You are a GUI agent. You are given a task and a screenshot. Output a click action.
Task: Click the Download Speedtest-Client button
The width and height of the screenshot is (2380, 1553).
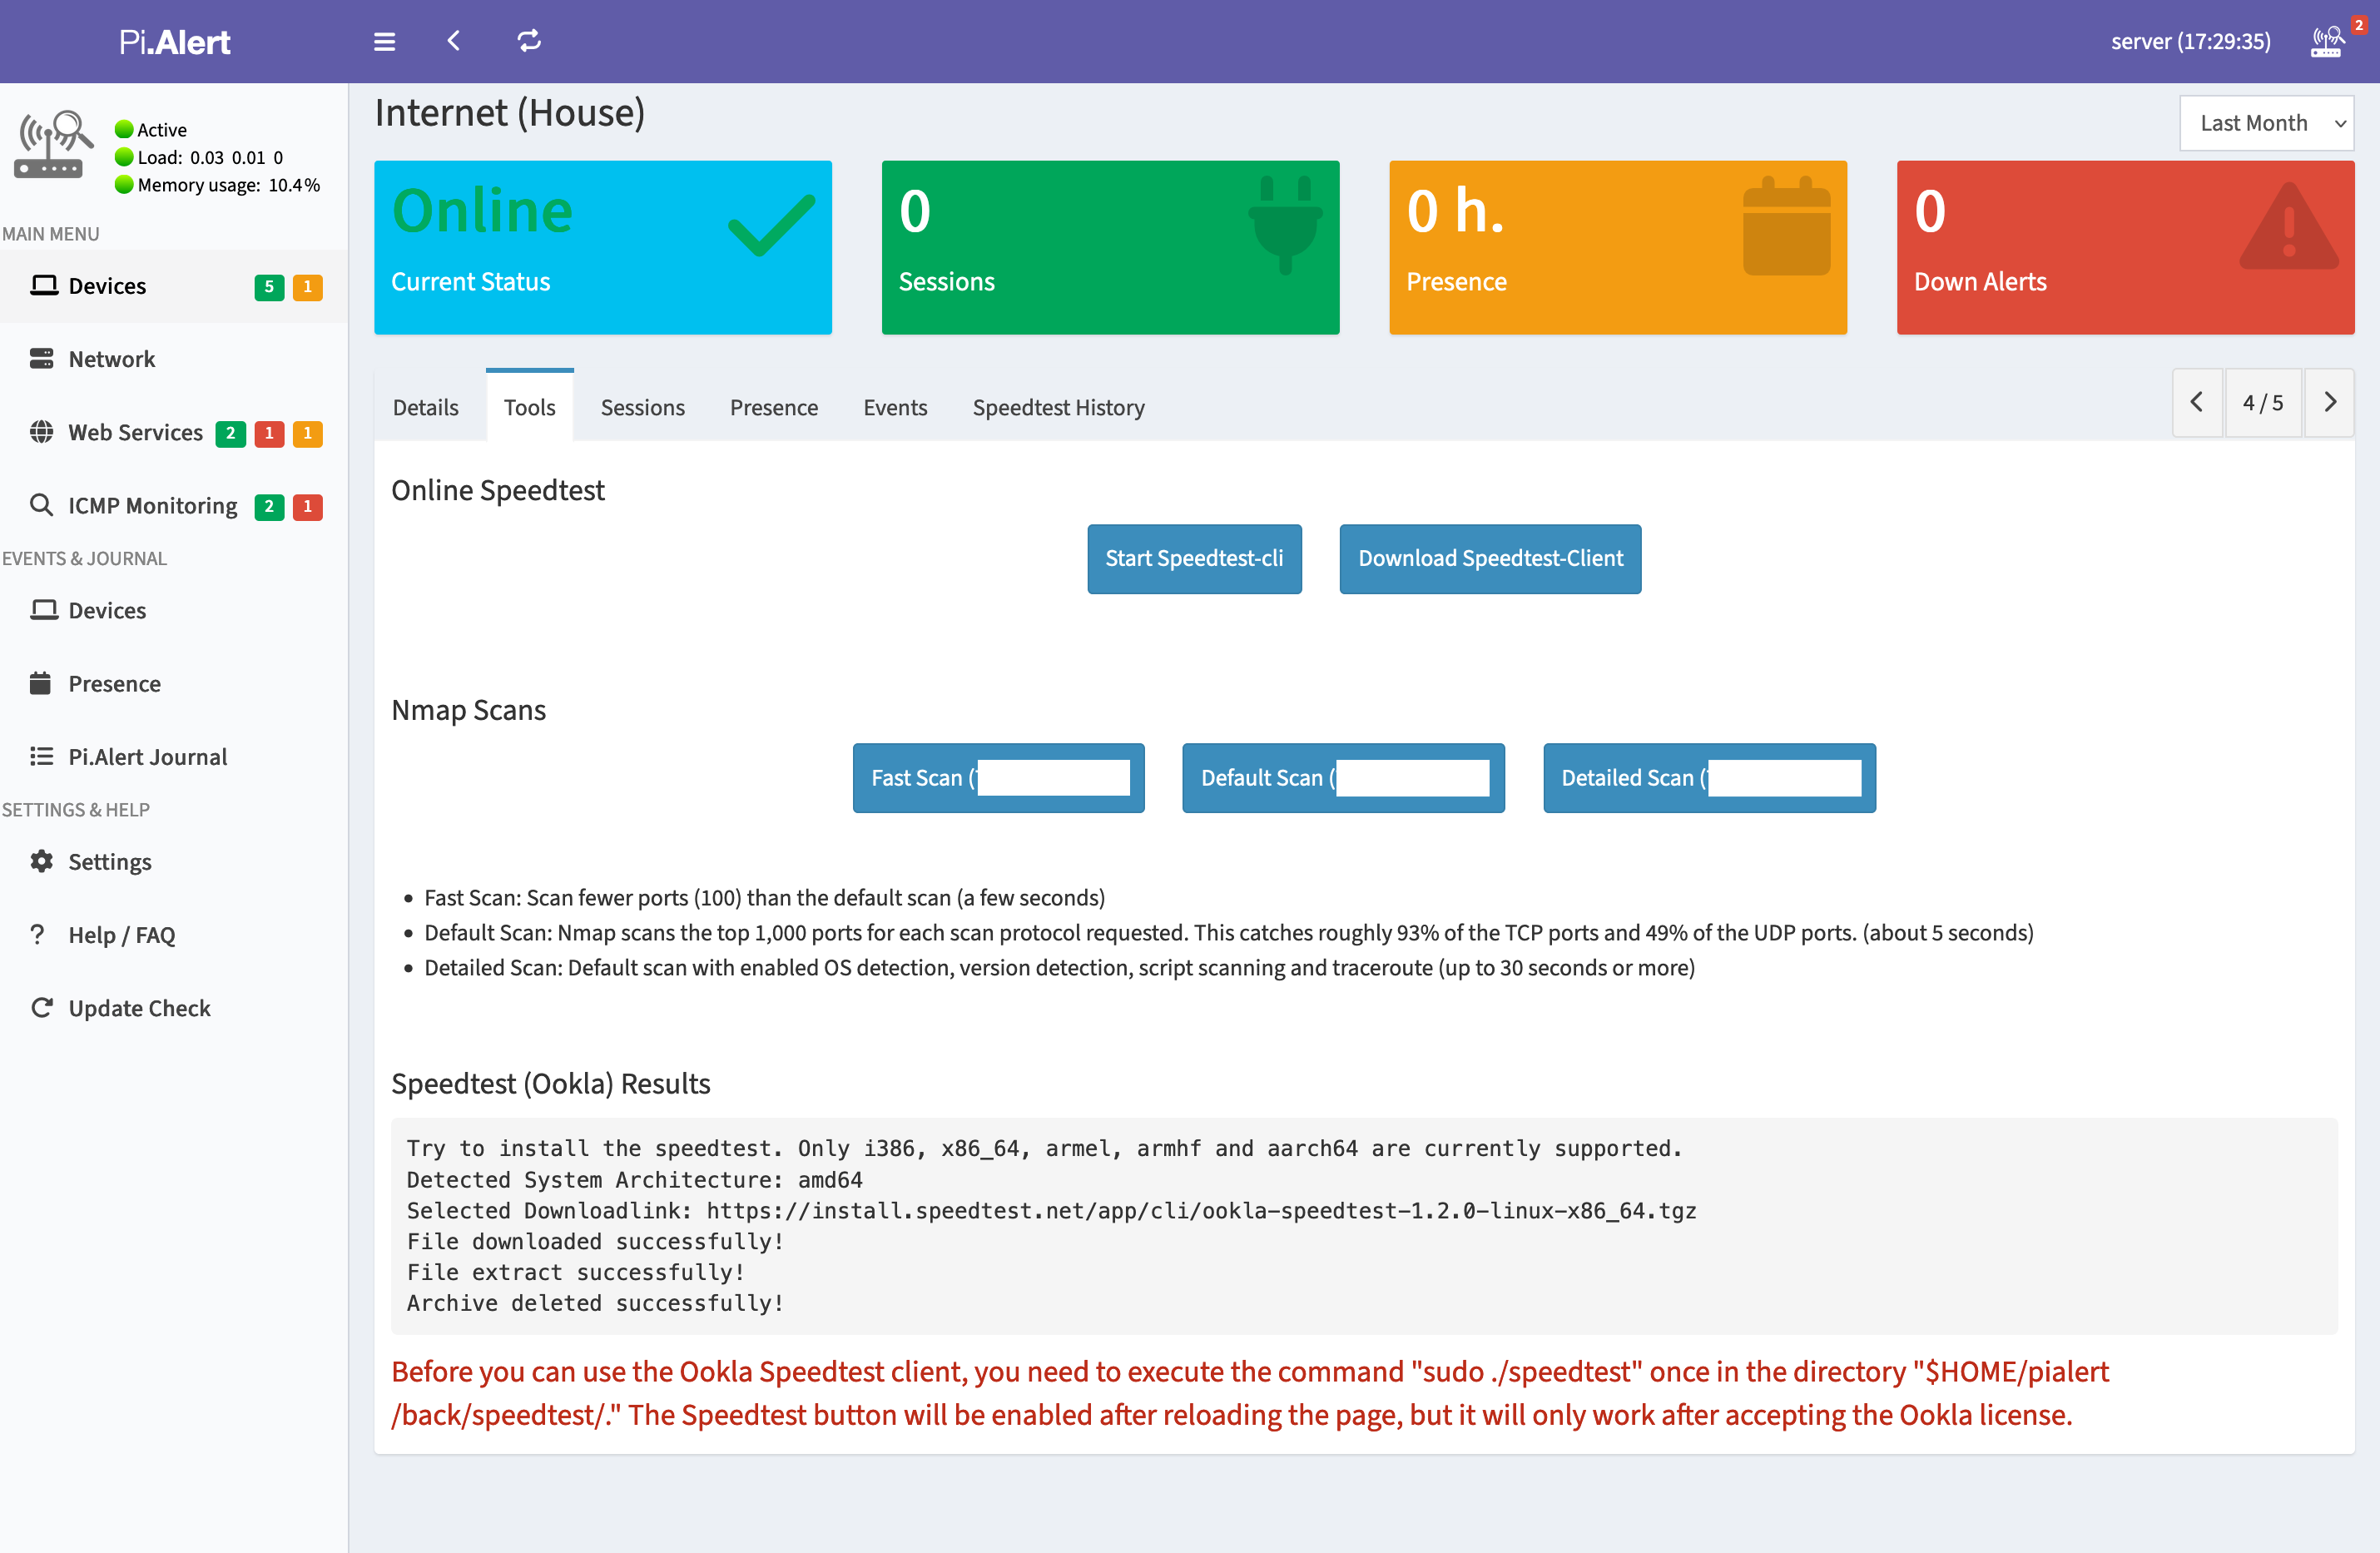pos(1489,558)
